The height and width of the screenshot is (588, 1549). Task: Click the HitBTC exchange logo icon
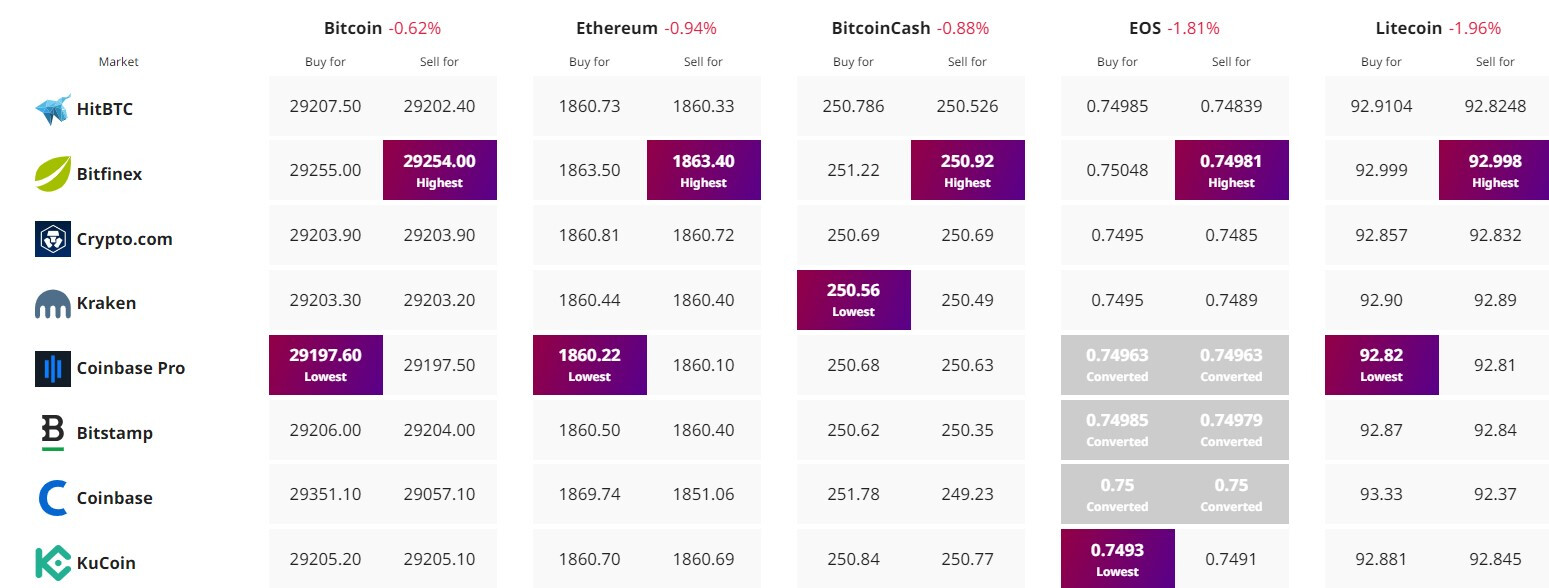53,109
